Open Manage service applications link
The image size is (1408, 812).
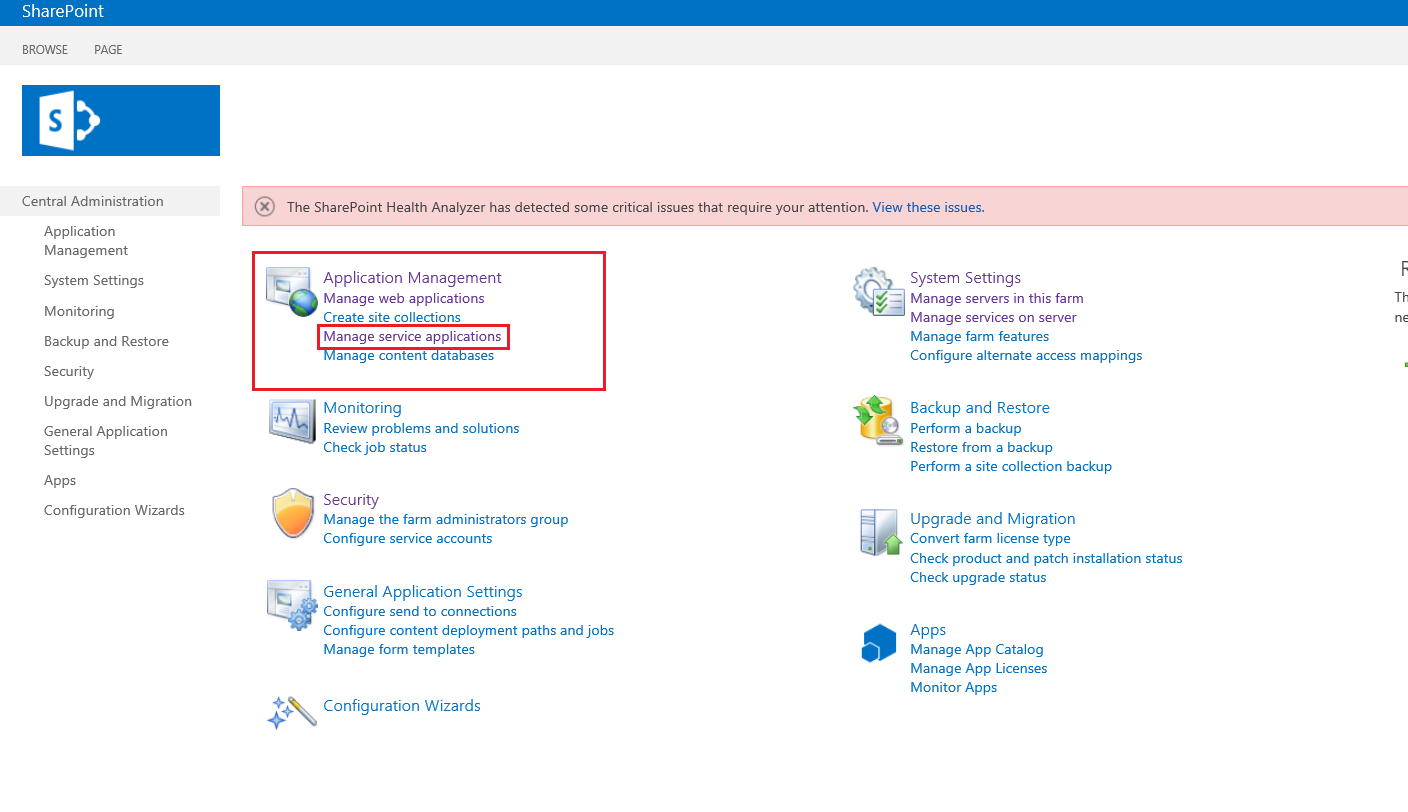tap(412, 337)
